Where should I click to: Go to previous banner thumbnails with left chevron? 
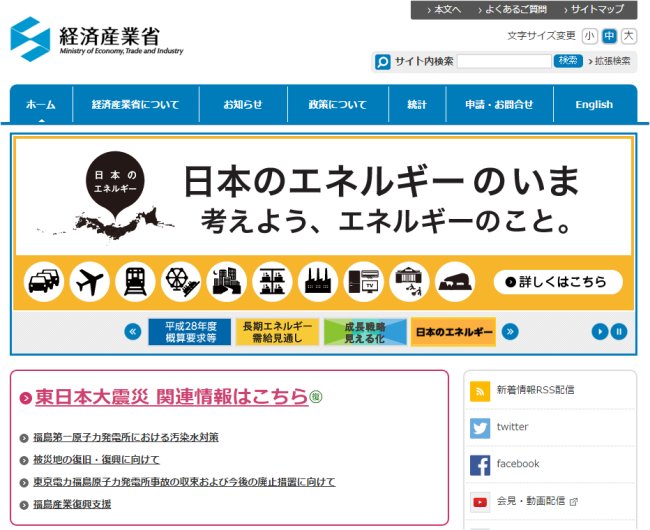point(132,332)
